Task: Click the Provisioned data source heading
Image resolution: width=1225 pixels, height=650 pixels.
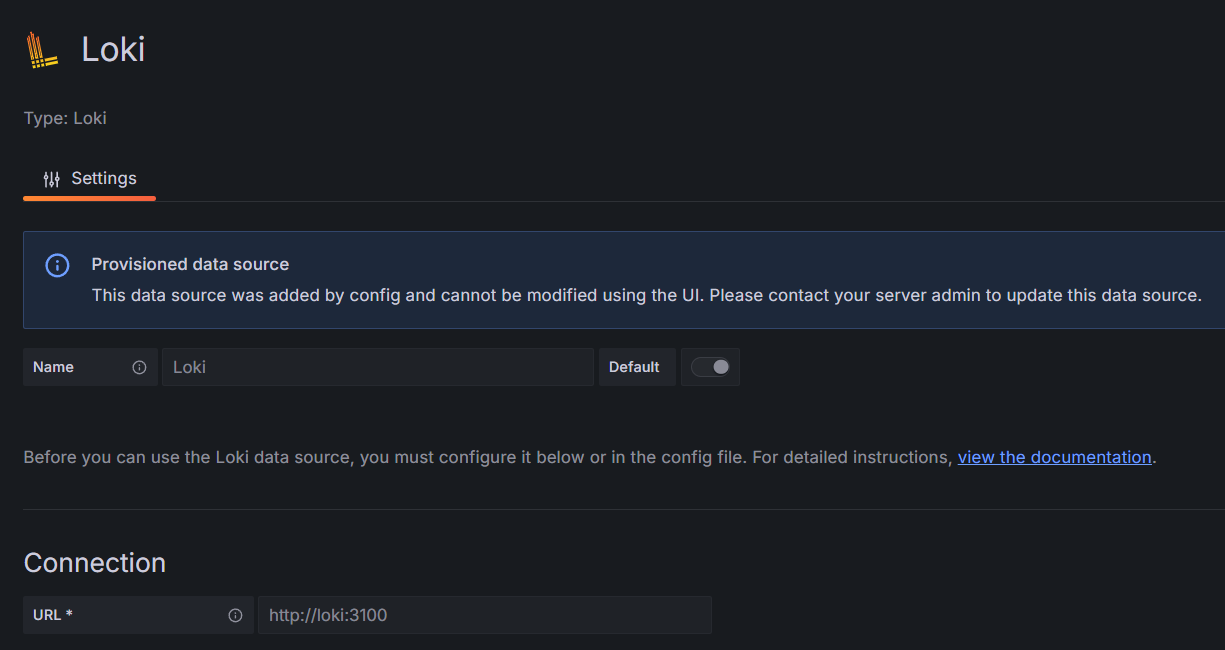Action: 190,264
